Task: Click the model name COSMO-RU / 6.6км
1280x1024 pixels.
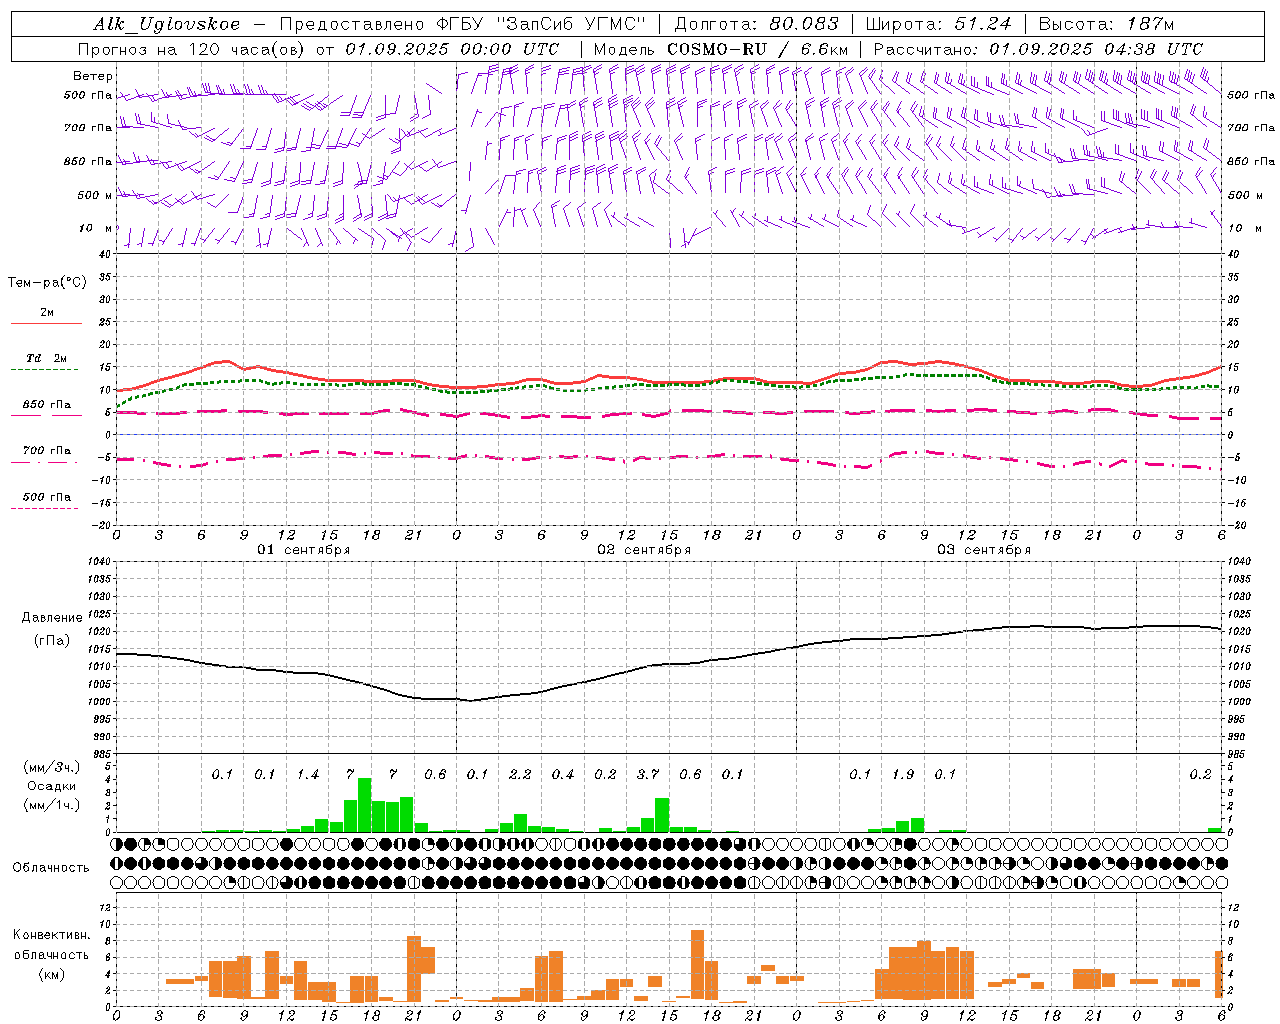Action: click(x=759, y=49)
